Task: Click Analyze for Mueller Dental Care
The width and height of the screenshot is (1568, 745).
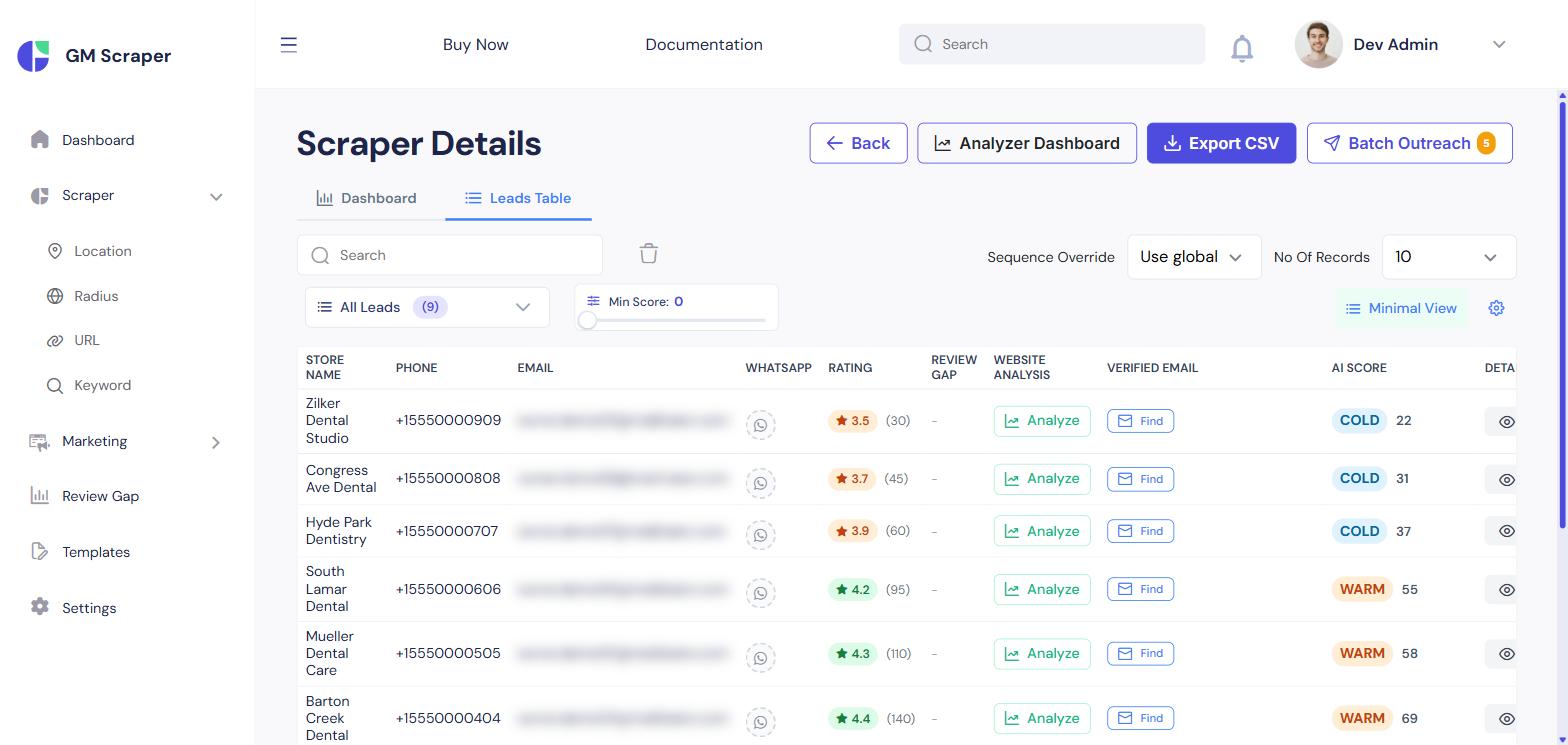Action: tap(1042, 654)
